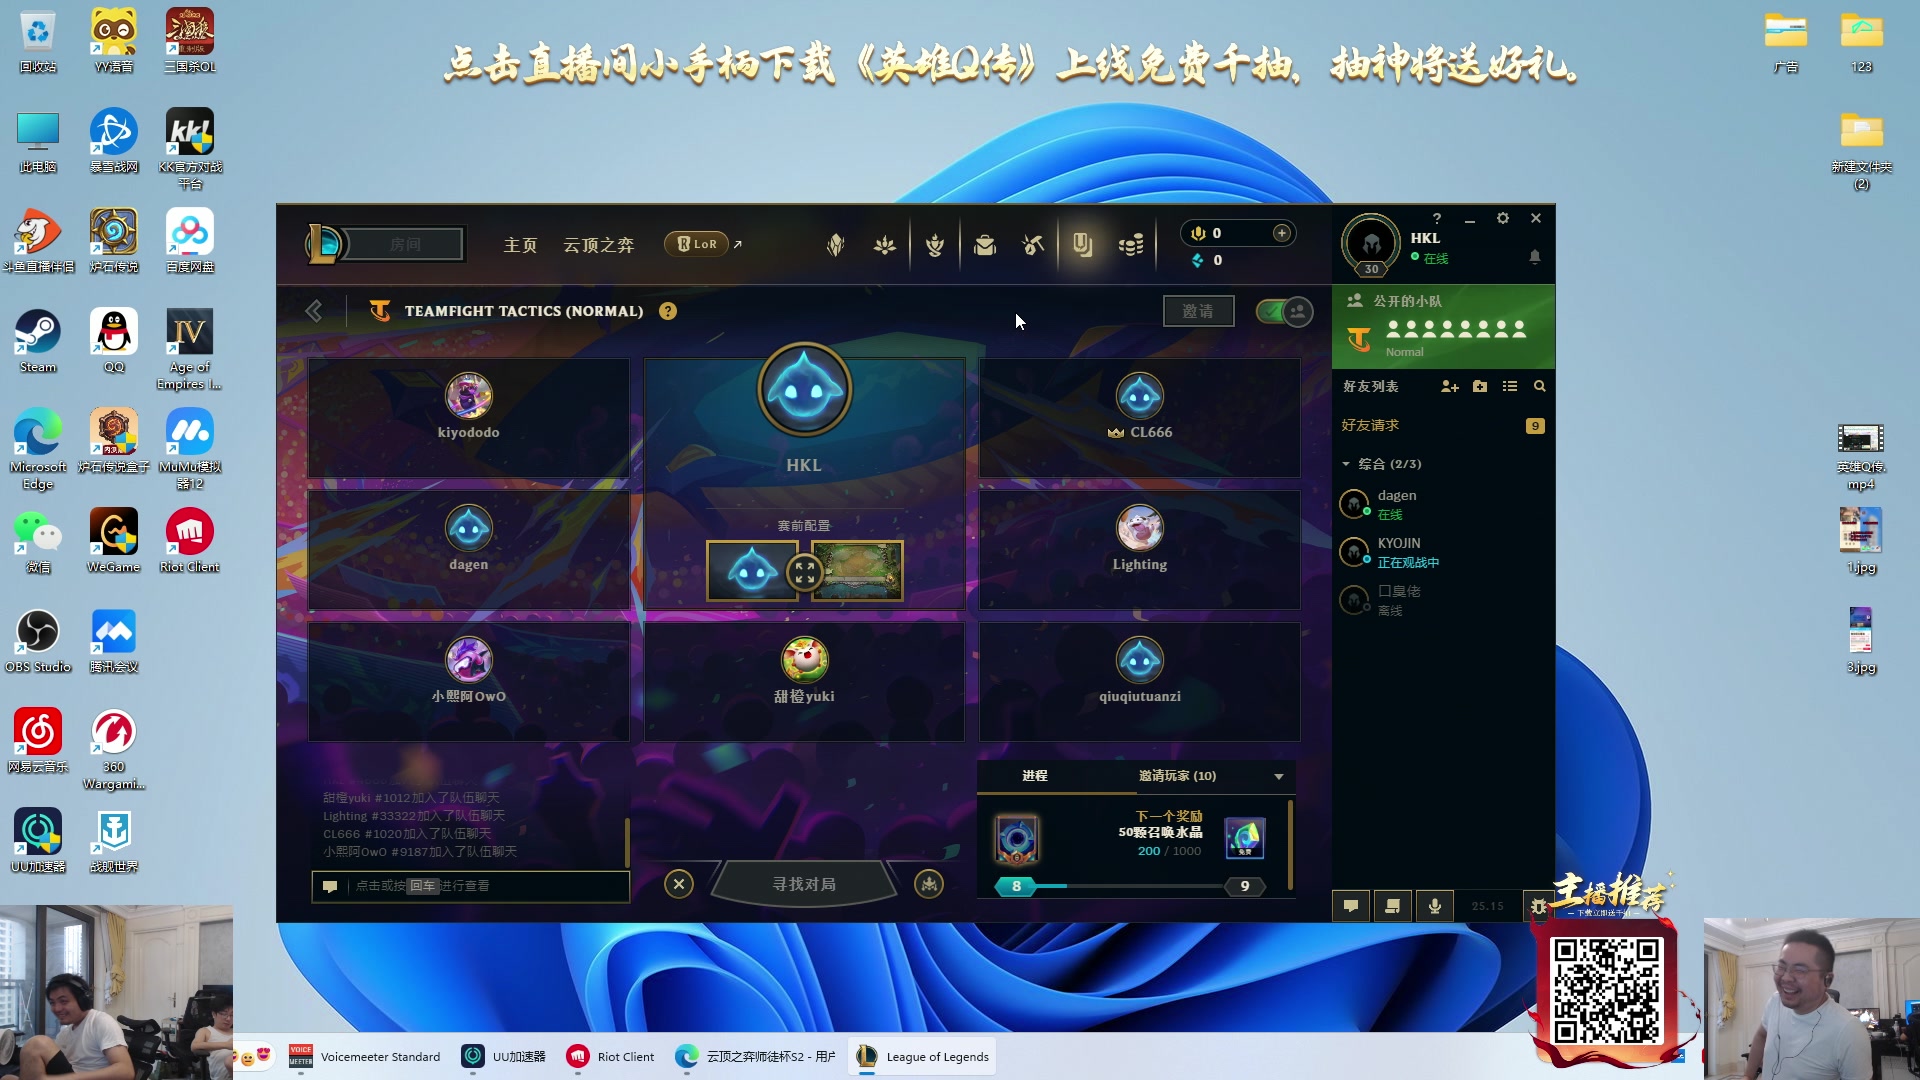
Task: Toggle the open party switch
Action: (1285, 311)
